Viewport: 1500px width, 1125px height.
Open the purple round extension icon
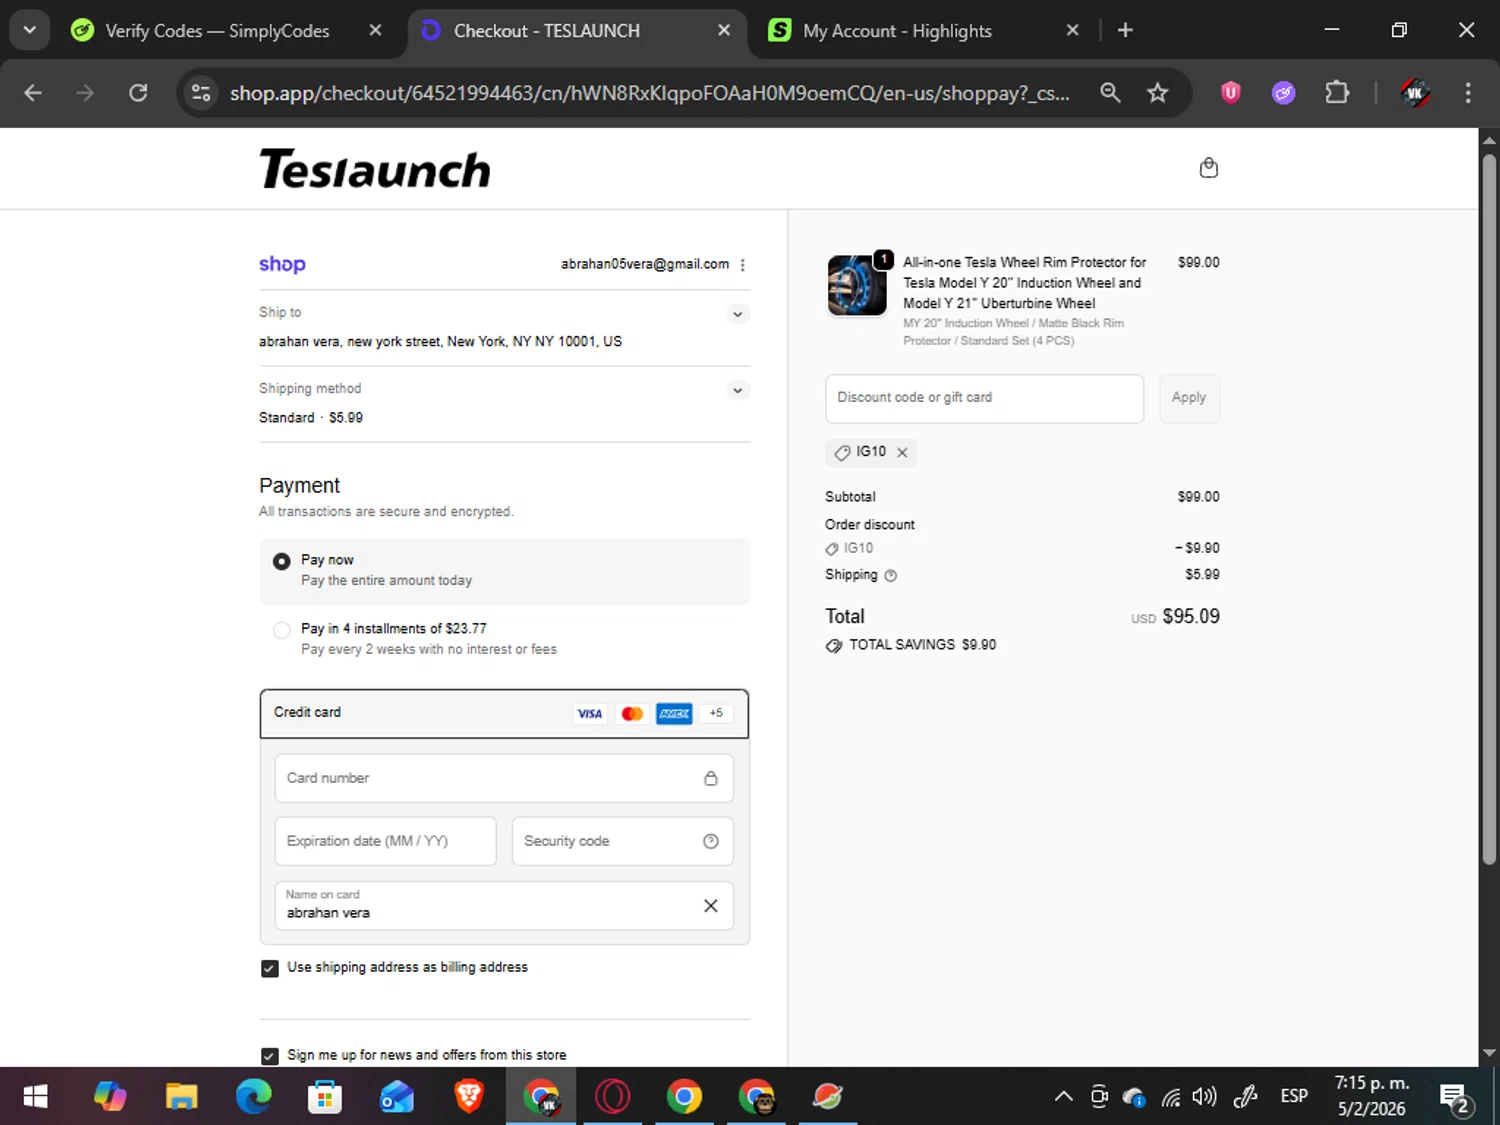coord(1284,93)
